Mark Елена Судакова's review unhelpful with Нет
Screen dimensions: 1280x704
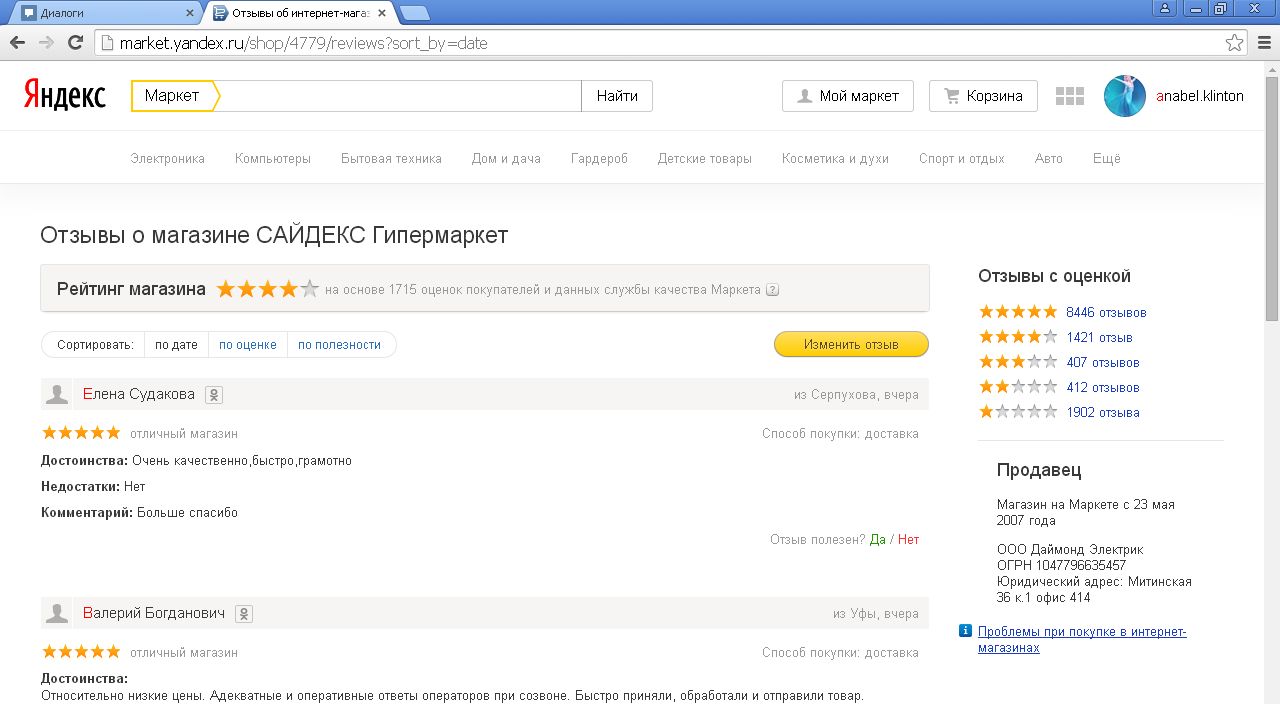pyautogui.click(x=908, y=539)
